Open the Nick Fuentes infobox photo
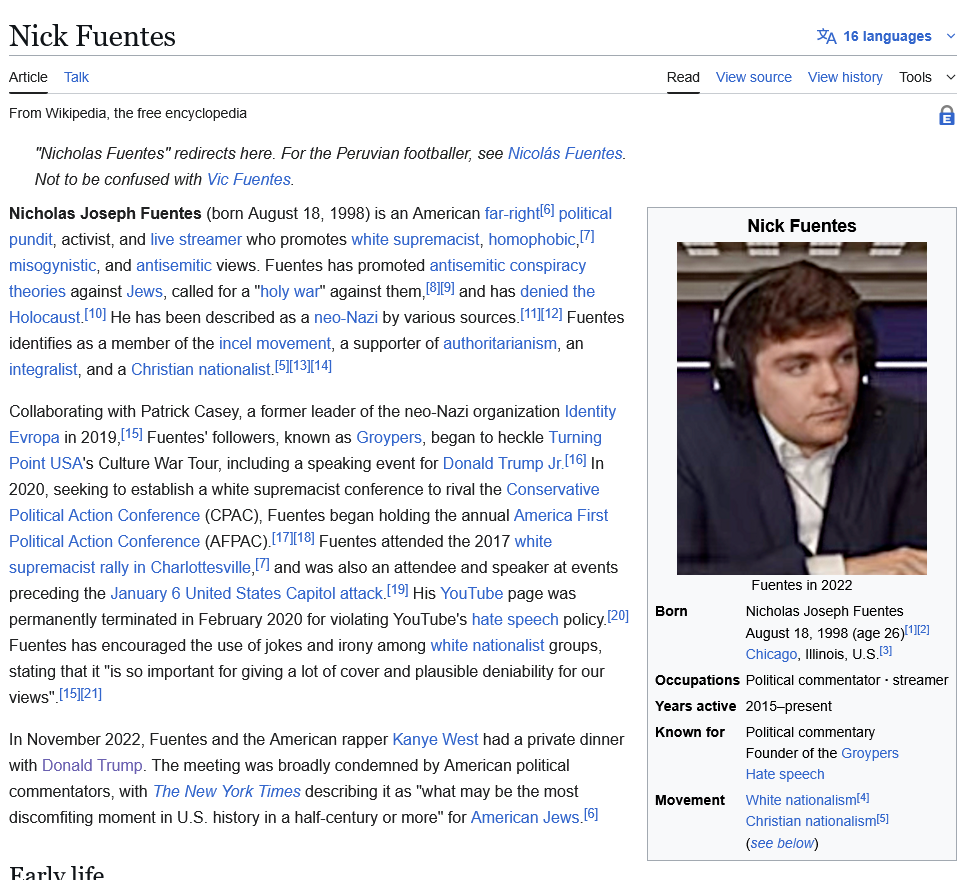Screen dimensions: 977x880 coord(802,408)
